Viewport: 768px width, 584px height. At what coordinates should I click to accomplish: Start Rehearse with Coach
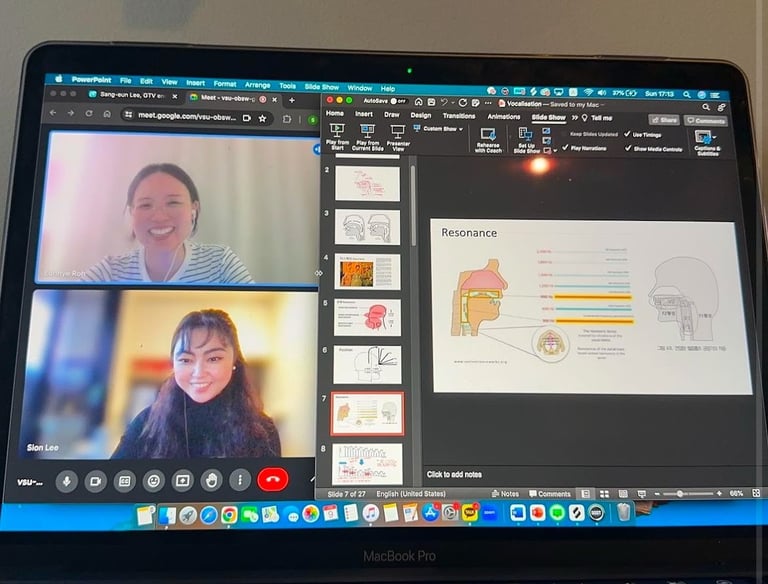tap(488, 140)
